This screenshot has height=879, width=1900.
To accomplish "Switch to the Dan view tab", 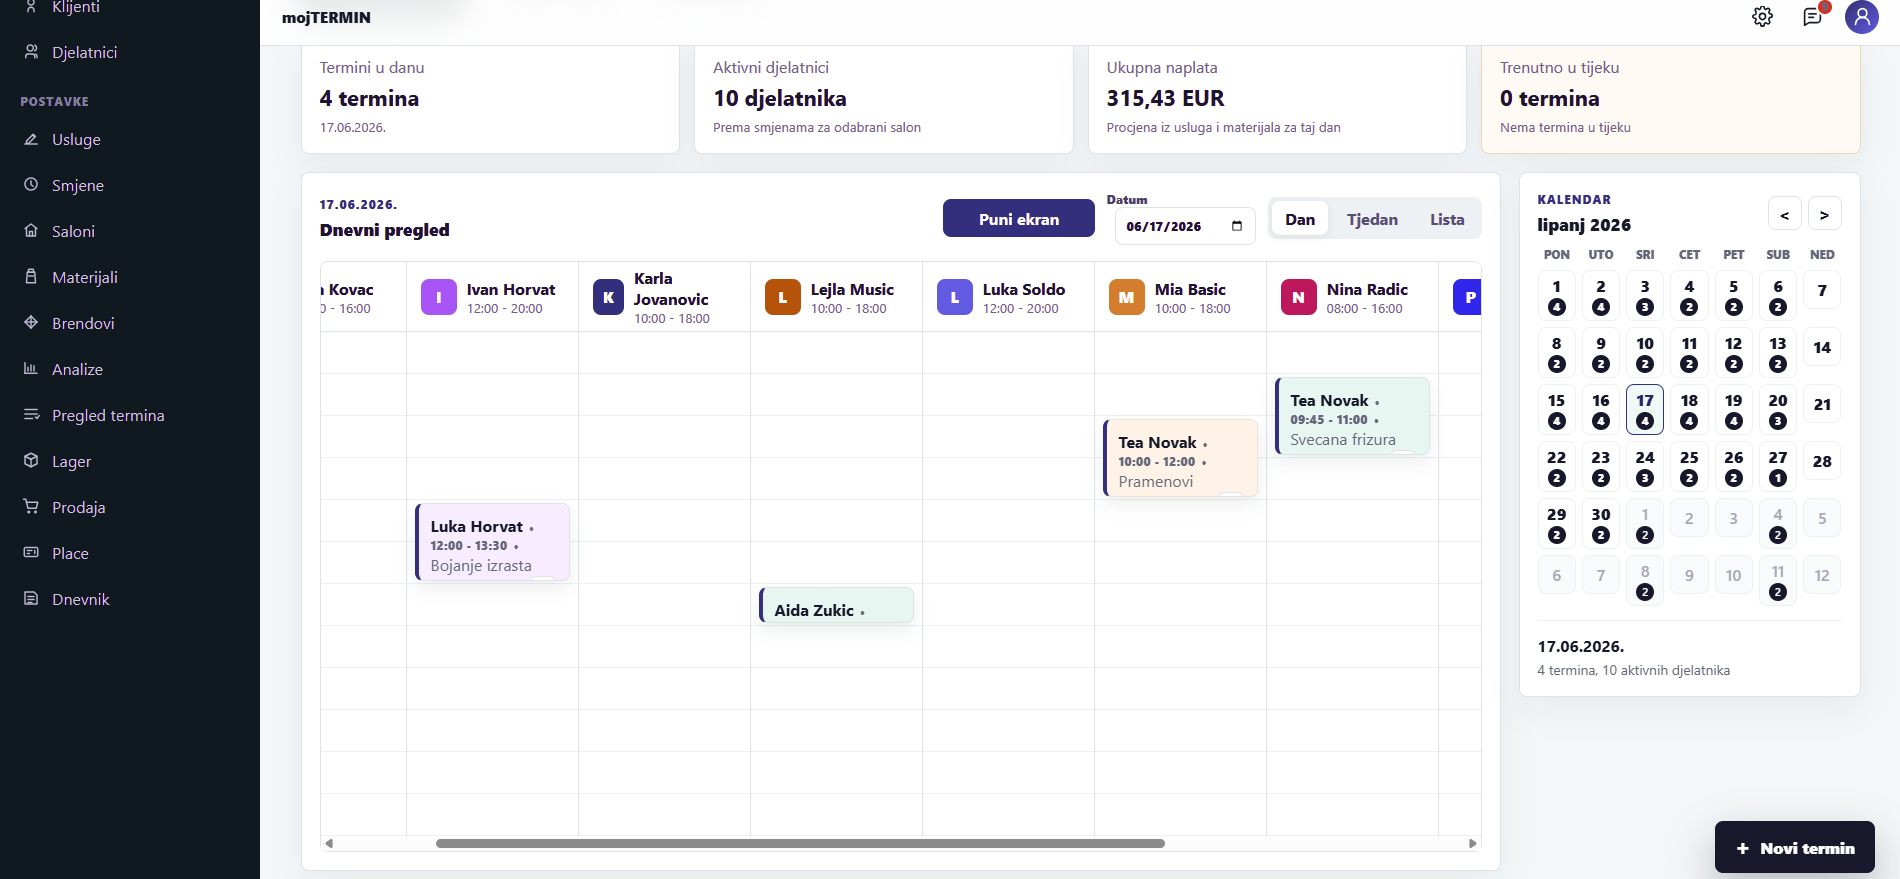I will (x=1300, y=219).
